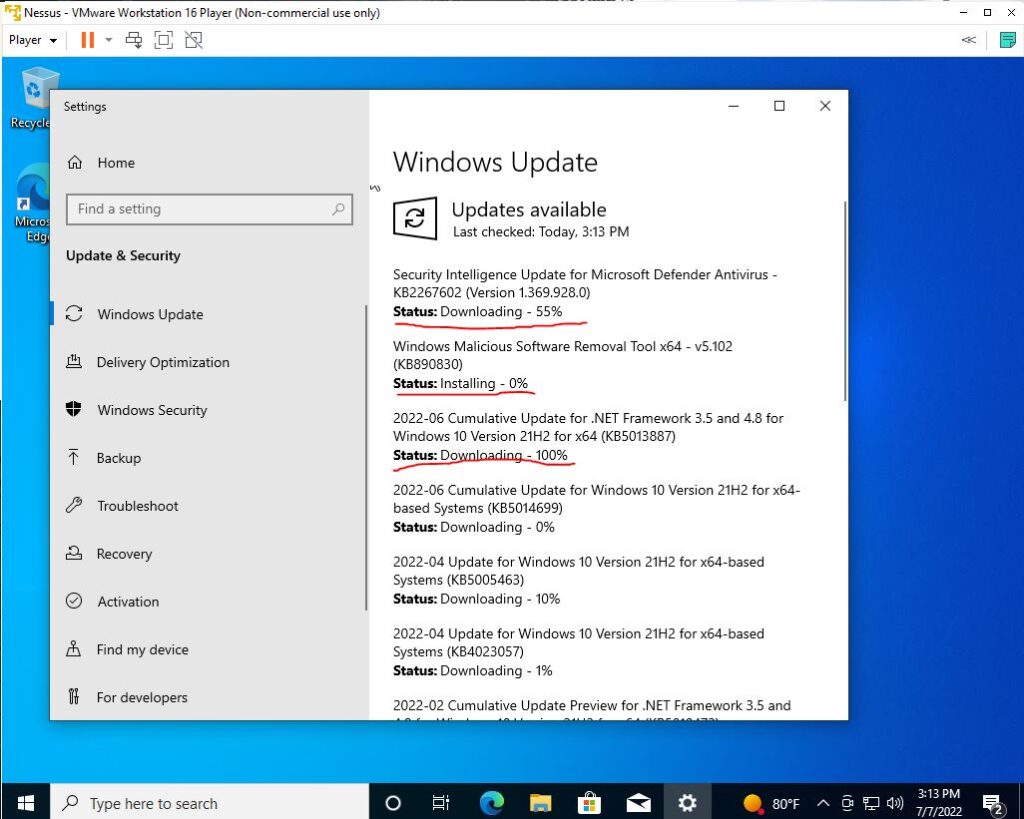1024x819 pixels.
Task: Click the Update & Security heading
Action: click(123, 255)
